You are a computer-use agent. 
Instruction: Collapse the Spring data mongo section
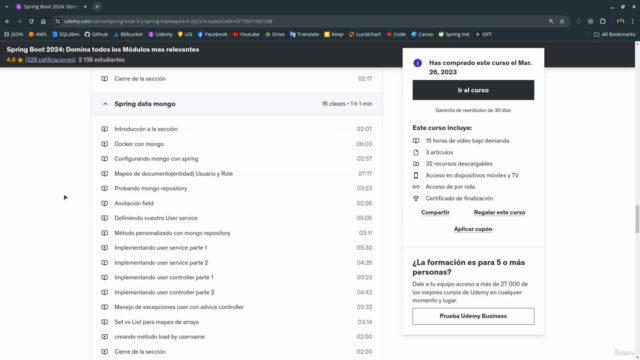[237, 104]
